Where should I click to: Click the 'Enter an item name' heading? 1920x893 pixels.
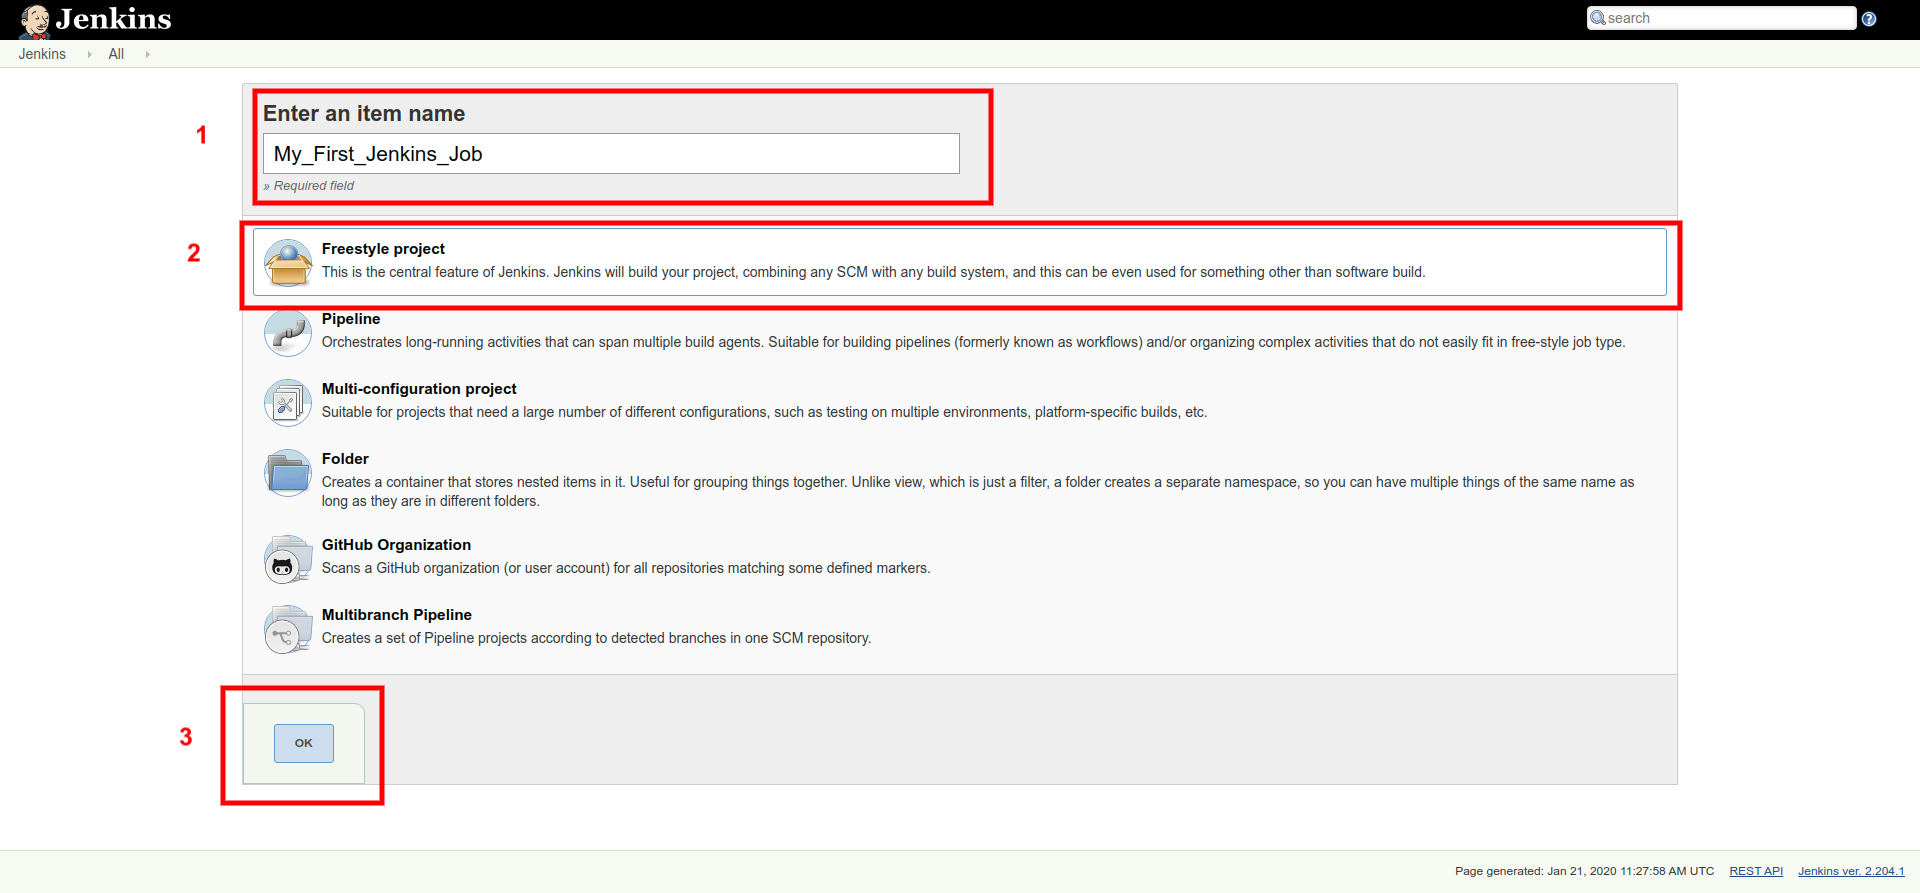click(364, 114)
